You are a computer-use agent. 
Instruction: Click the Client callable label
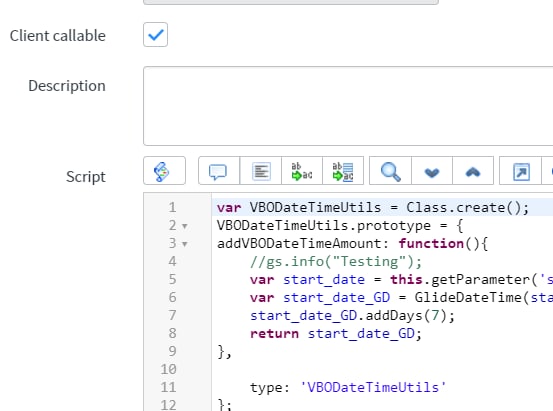(58, 36)
